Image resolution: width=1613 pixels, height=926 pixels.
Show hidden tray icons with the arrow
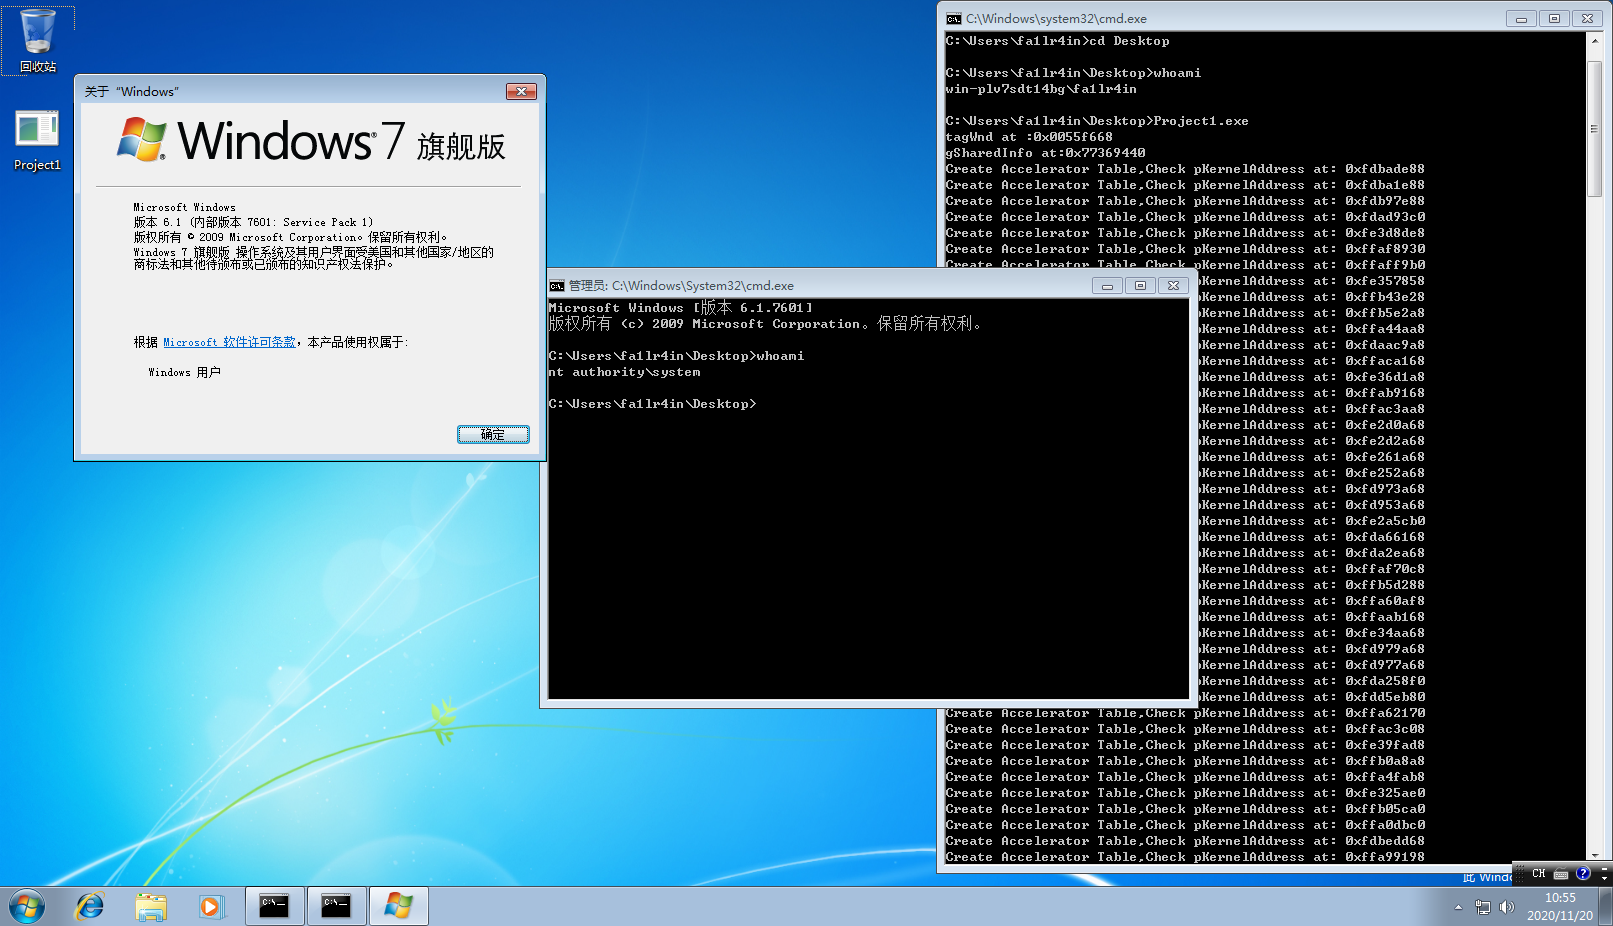click(1458, 907)
